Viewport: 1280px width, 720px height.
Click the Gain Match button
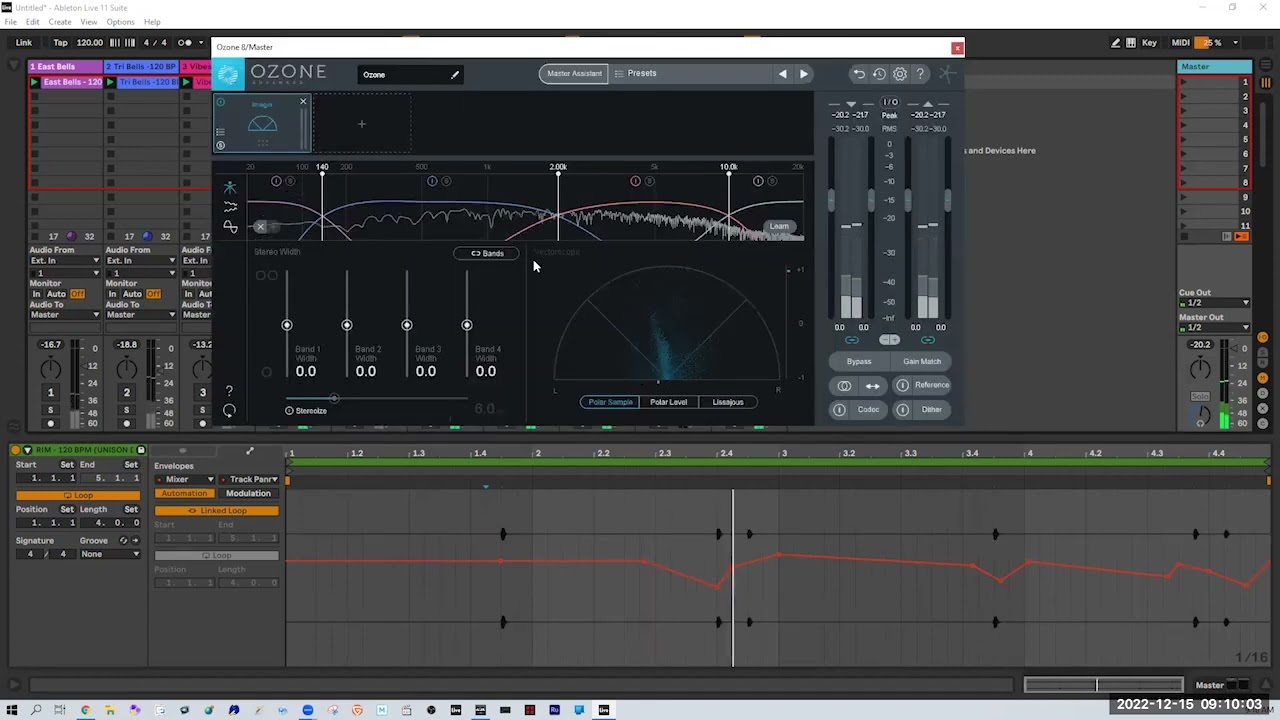click(922, 361)
